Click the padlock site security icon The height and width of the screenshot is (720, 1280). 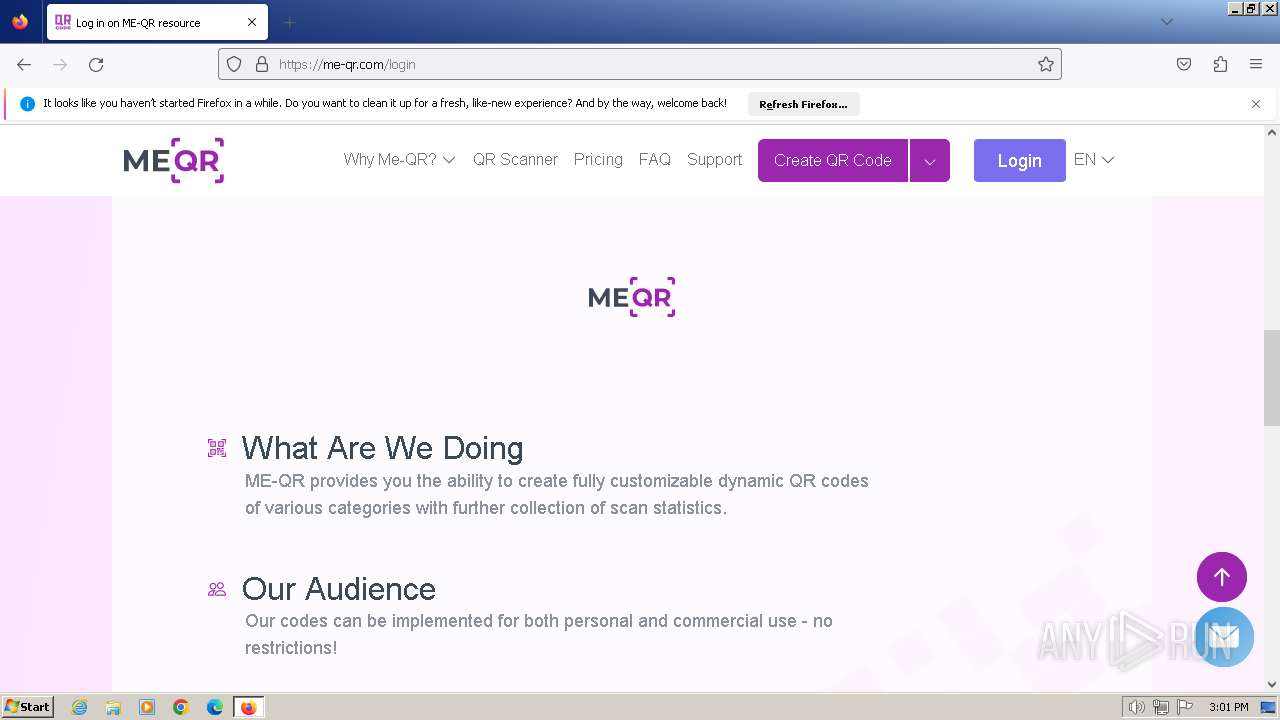(262, 64)
